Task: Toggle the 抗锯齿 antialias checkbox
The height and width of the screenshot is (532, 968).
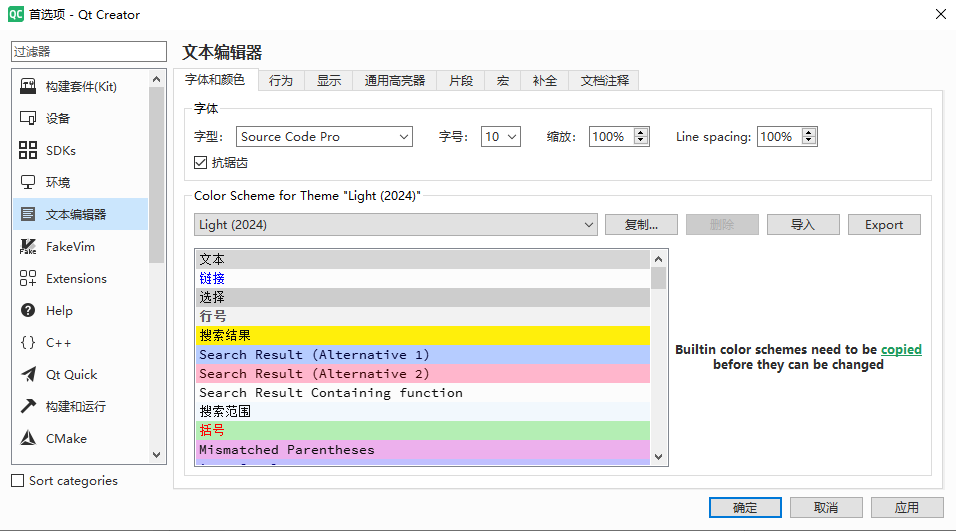Action: click(200, 162)
